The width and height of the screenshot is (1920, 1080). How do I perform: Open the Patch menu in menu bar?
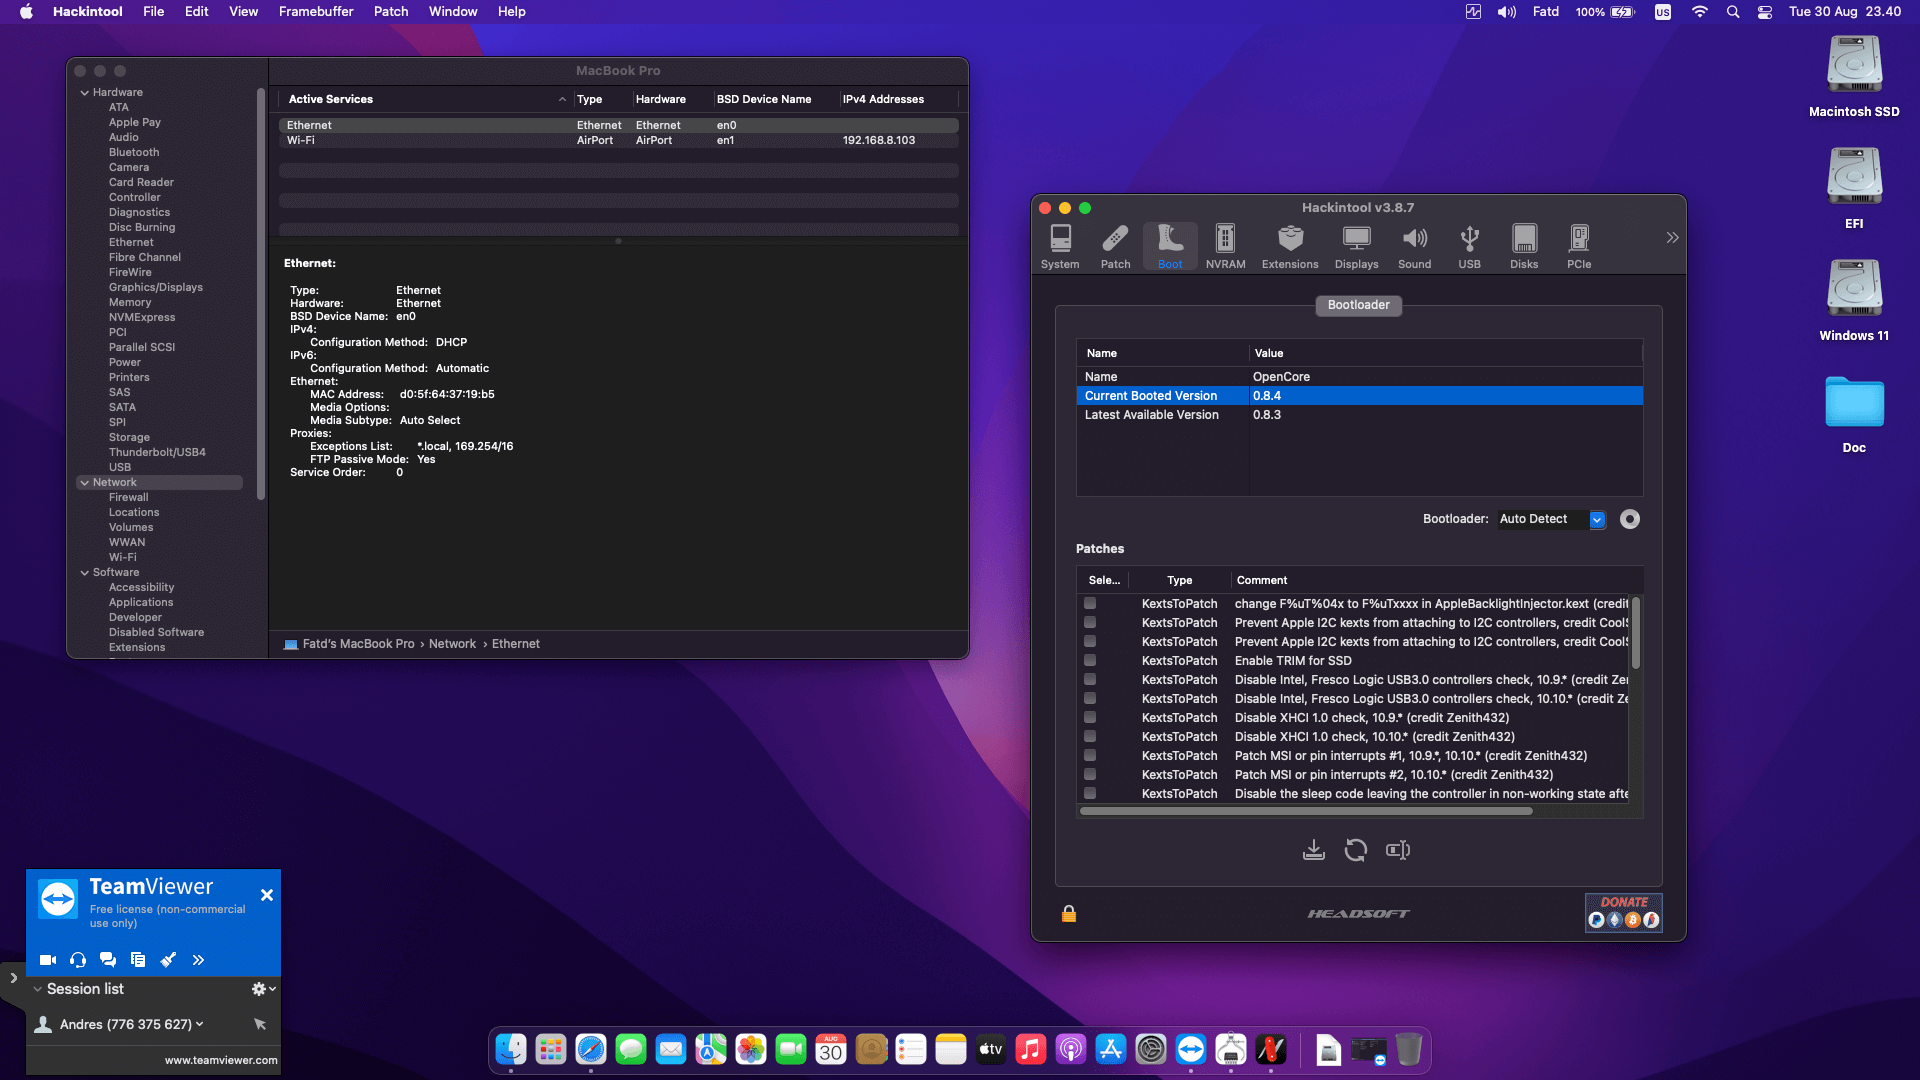pyautogui.click(x=391, y=12)
